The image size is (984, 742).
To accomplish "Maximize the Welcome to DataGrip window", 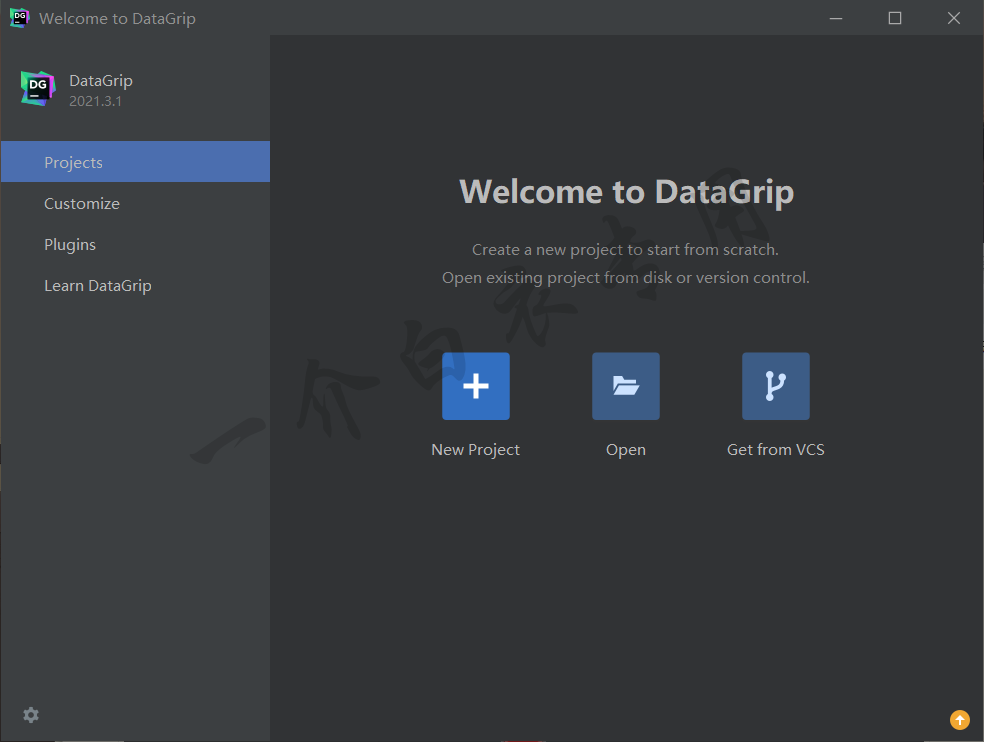I will click(x=895, y=18).
